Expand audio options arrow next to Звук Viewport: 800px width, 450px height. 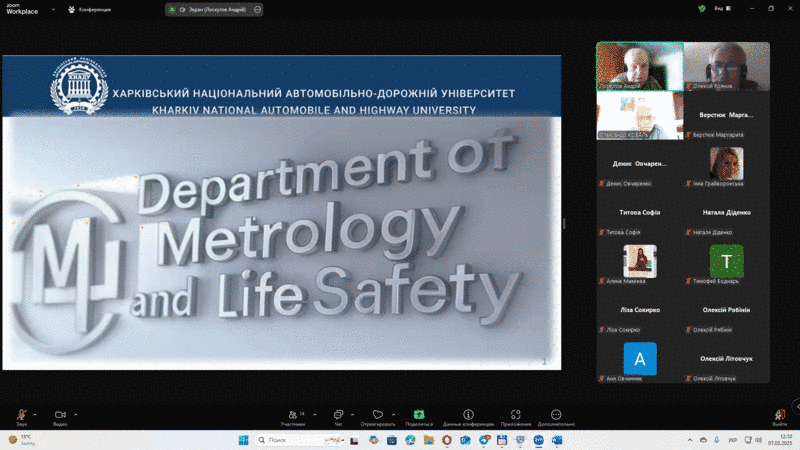pos(35,415)
